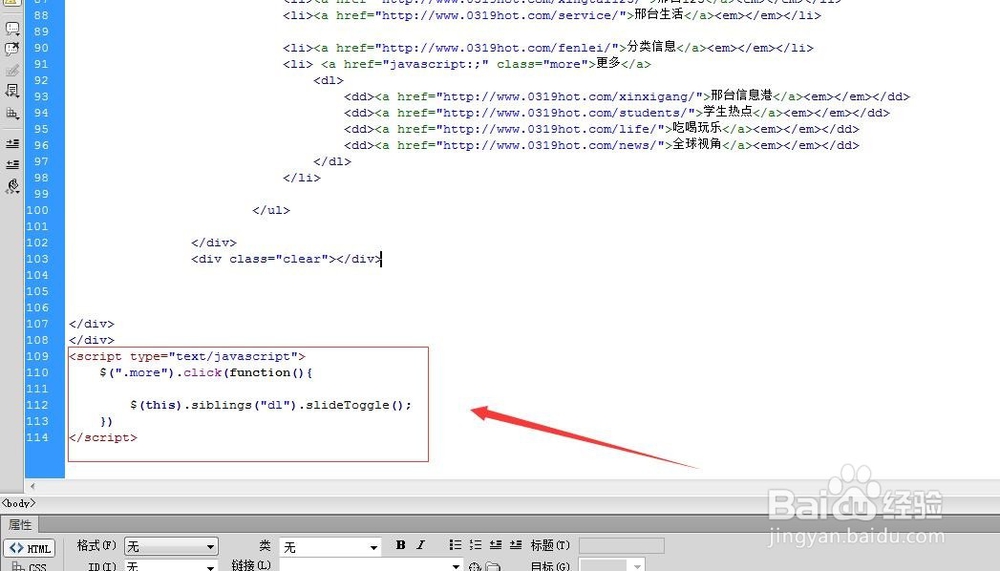This screenshot has width=1000, height=571.
Task: Click the 分类信息 link text on line 90
Action: point(651,47)
